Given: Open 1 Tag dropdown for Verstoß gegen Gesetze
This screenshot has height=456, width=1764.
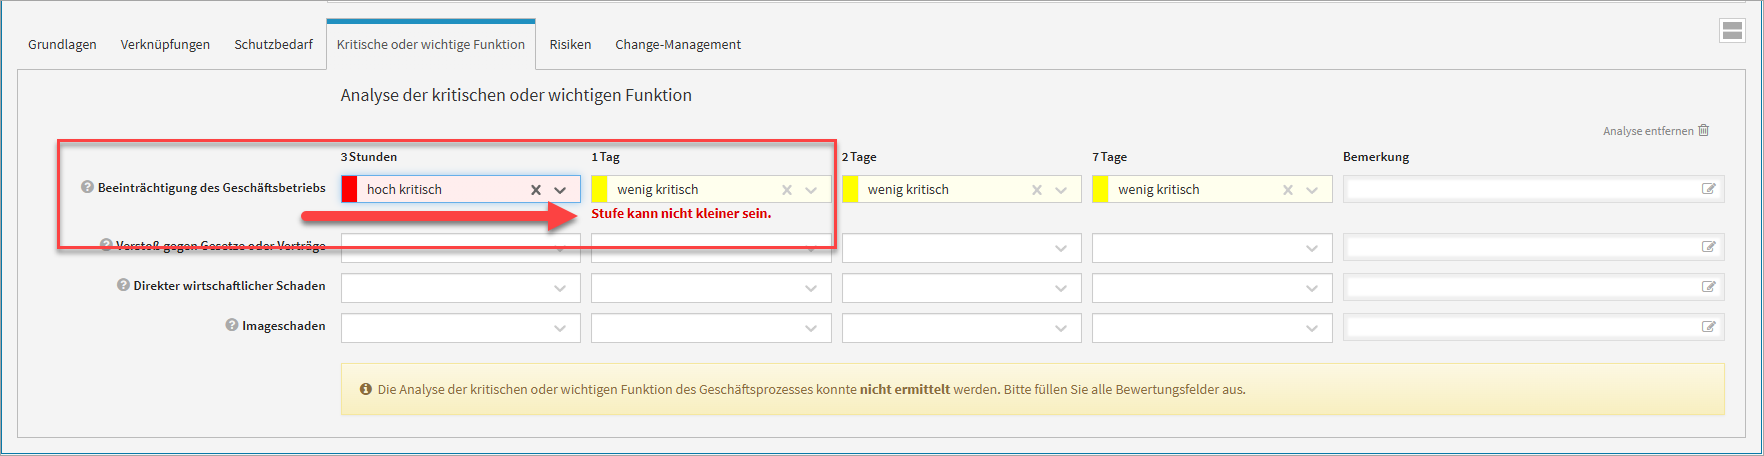Looking at the screenshot, I should (810, 248).
